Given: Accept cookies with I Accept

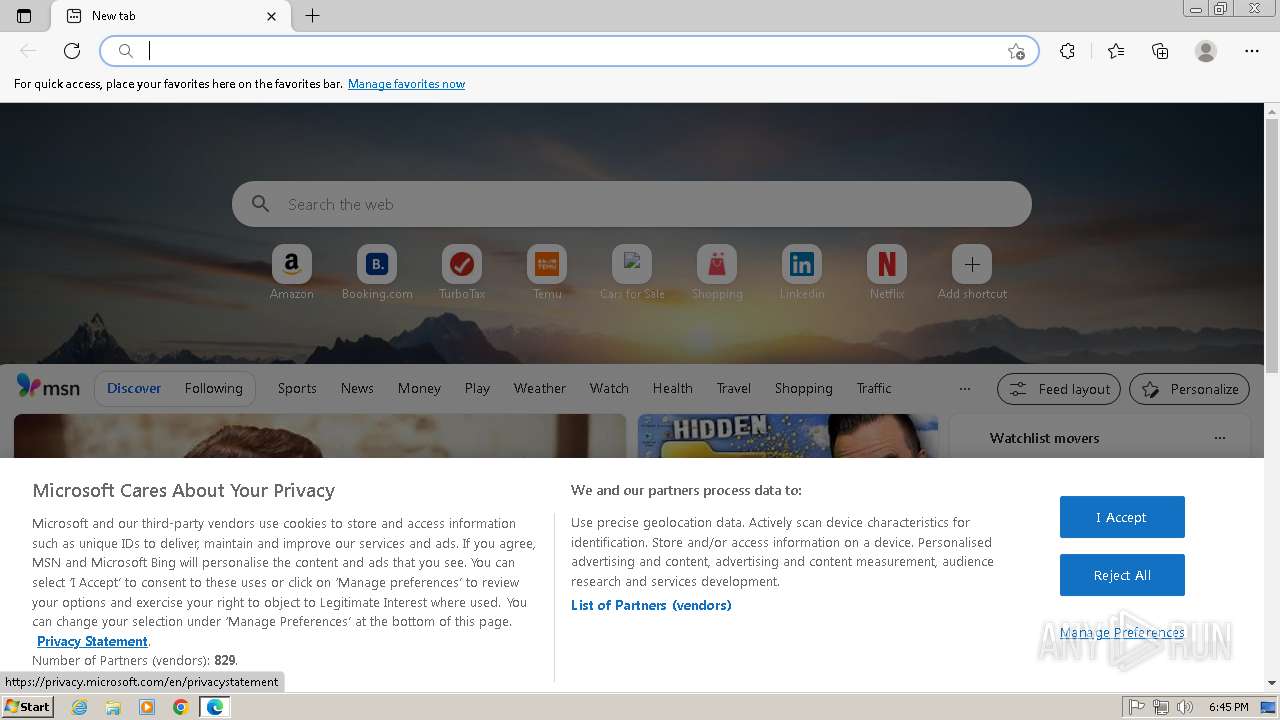Looking at the screenshot, I should (1122, 517).
